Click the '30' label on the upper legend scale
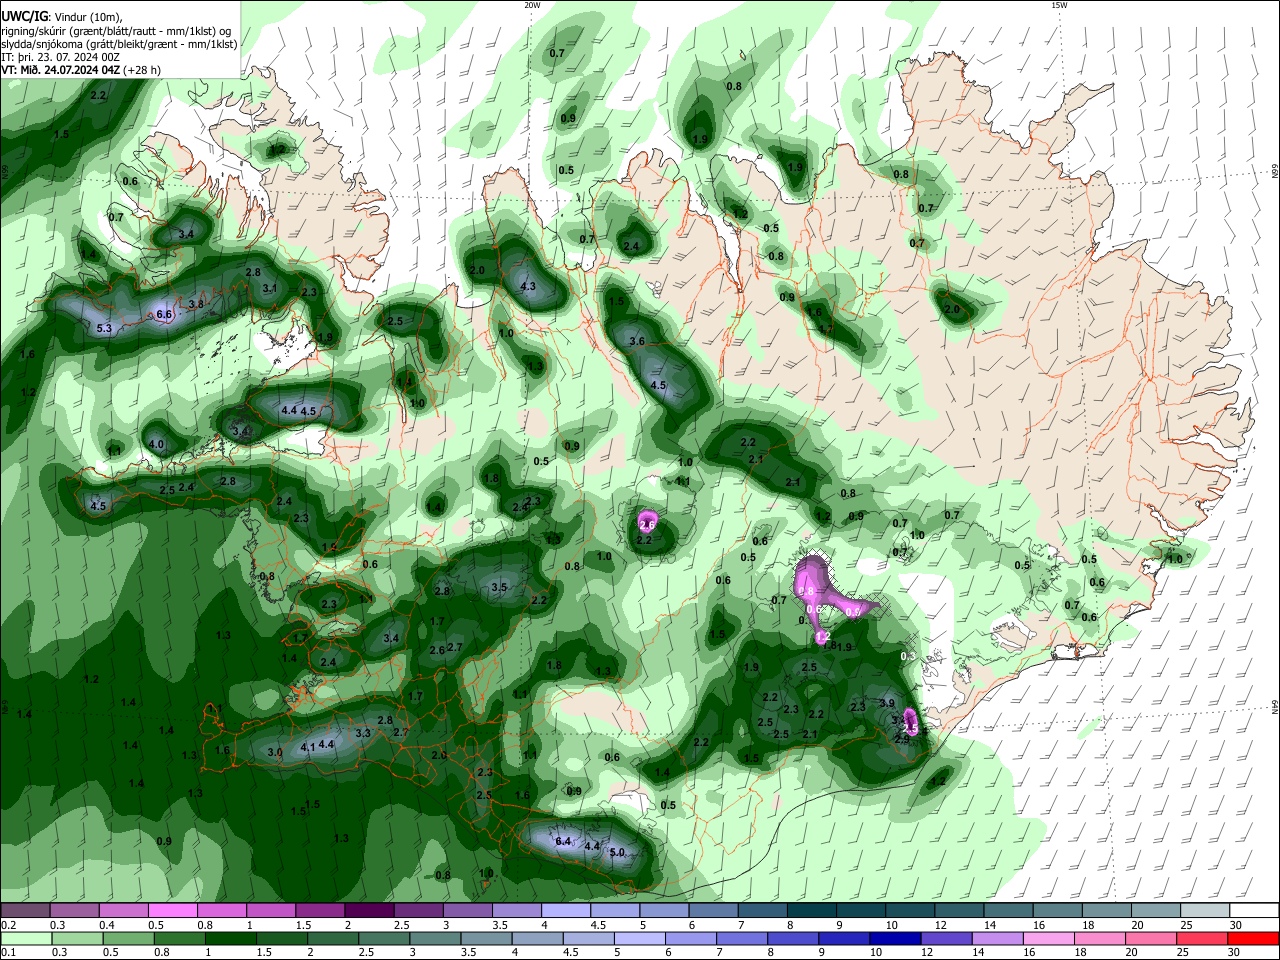 (1236, 925)
